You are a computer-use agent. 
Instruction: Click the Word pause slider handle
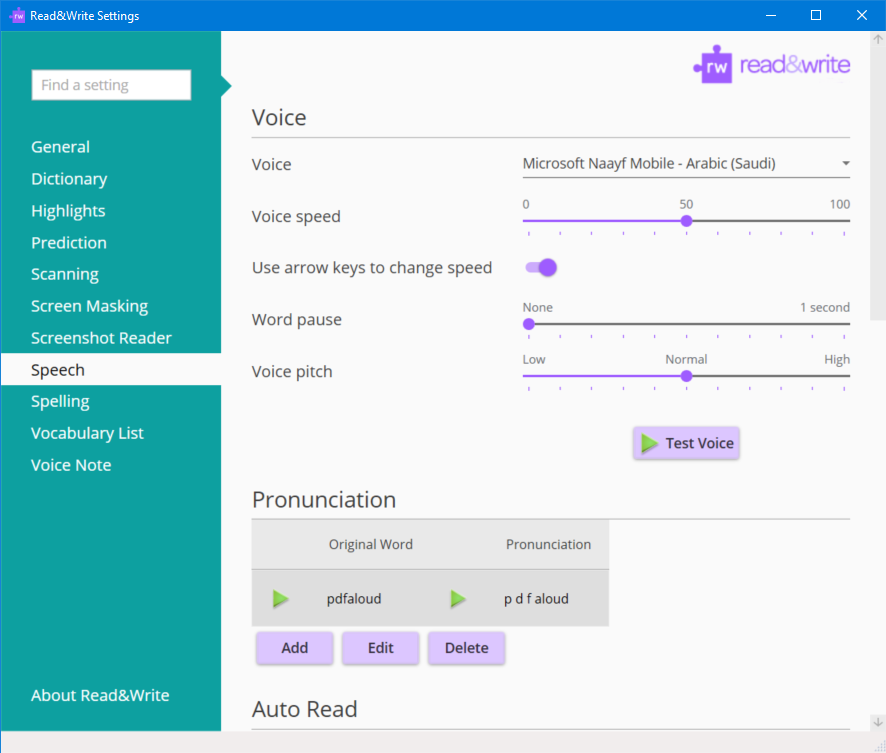(529, 324)
